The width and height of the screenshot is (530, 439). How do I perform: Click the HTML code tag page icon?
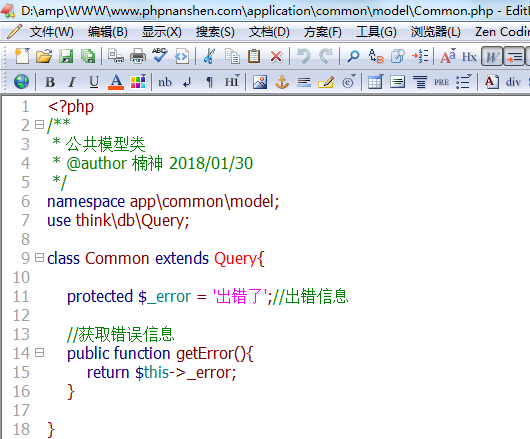pyautogui.click(x=182, y=56)
